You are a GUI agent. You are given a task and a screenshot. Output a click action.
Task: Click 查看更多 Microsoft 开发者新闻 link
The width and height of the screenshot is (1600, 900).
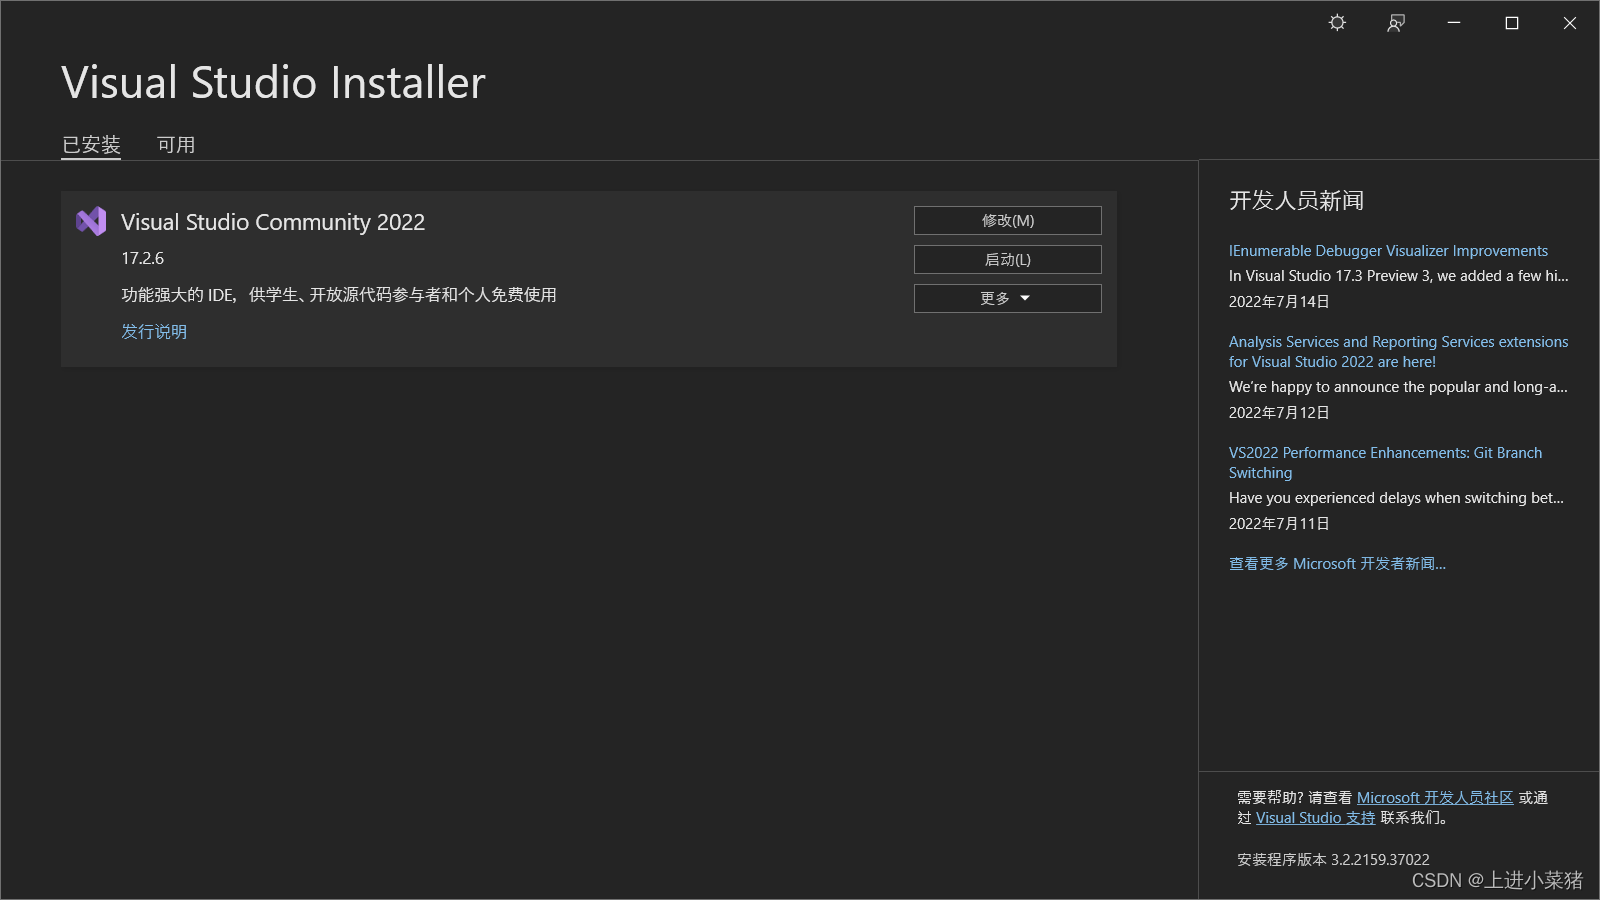point(1337,564)
